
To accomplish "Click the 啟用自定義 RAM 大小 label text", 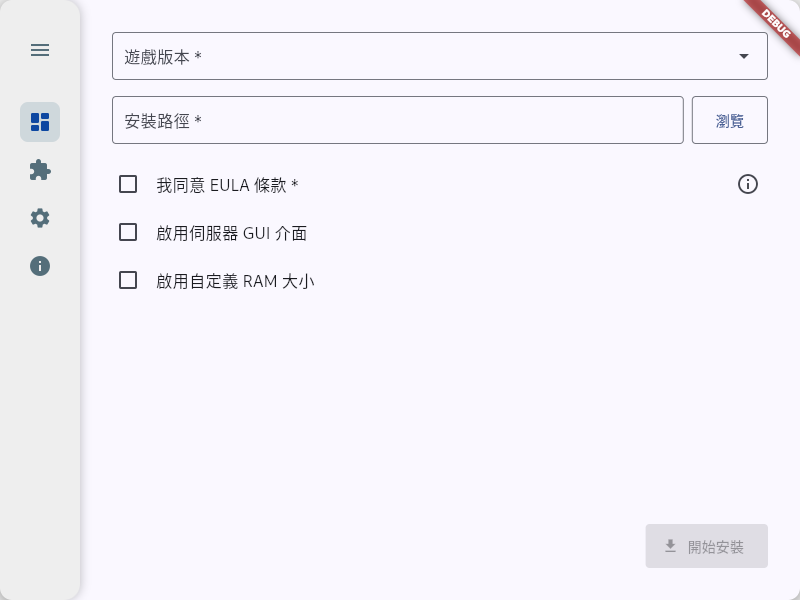I will point(235,281).
